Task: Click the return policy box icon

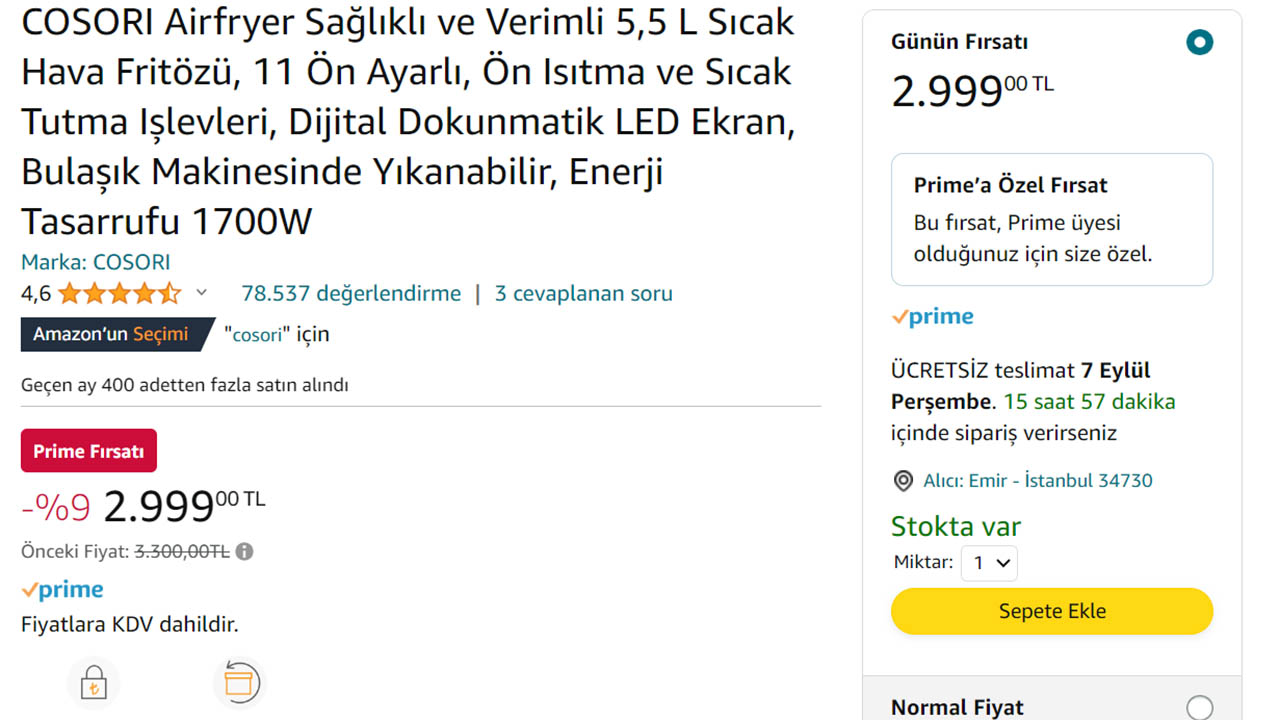Action: (x=239, y=683)
